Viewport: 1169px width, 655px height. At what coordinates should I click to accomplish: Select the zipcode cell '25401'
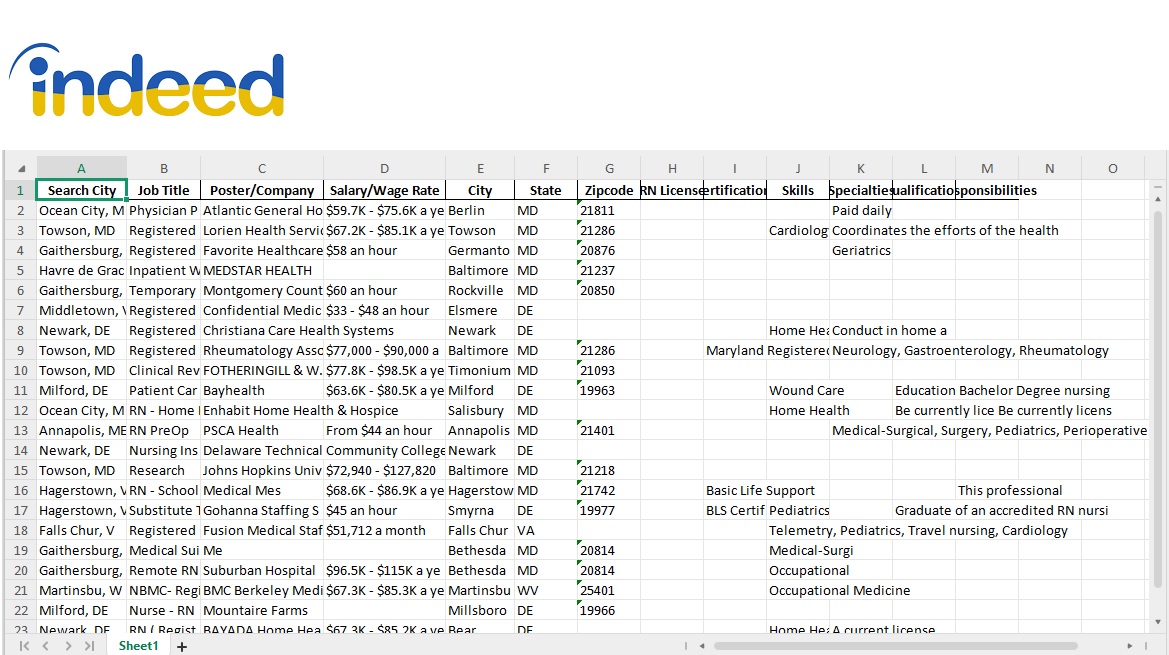(x=609, y=591)
